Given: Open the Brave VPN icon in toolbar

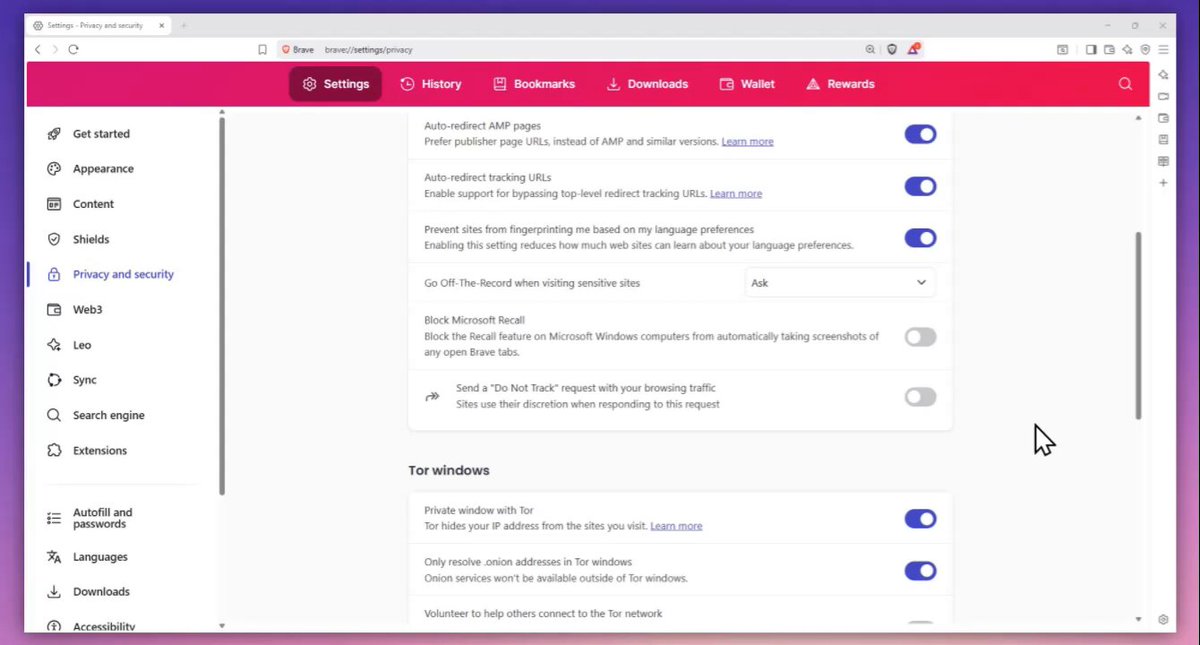Looking at the screenshot, I should pos(1145,49).
